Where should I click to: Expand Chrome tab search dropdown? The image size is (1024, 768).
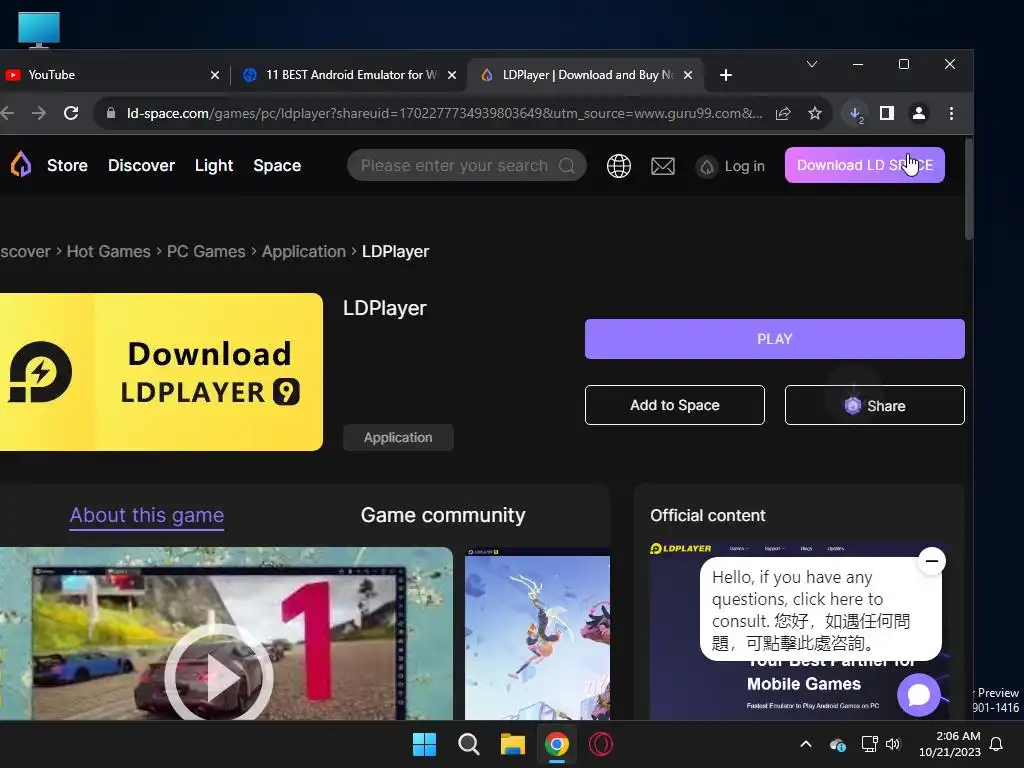(812, 64)
